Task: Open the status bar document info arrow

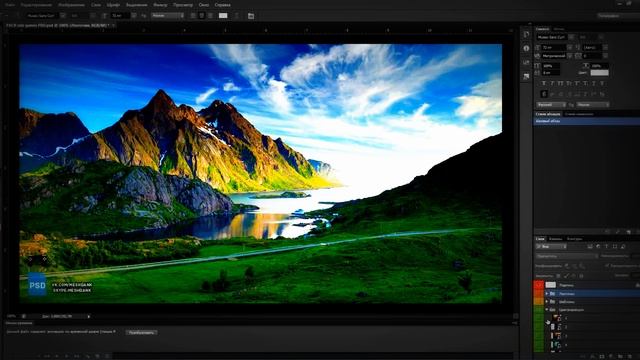Action: (x=89, y=316)
